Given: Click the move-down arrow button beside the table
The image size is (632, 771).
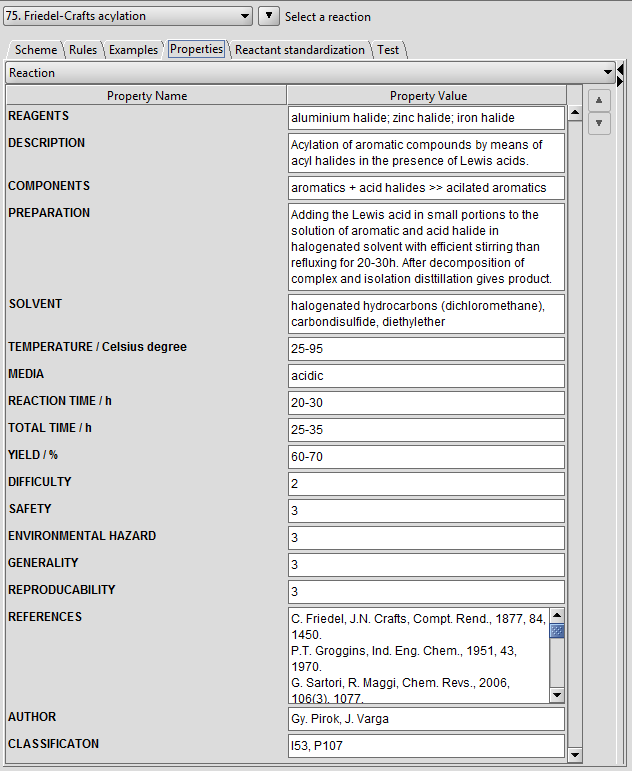Looking at the screenshot, I should coord(598,123).
